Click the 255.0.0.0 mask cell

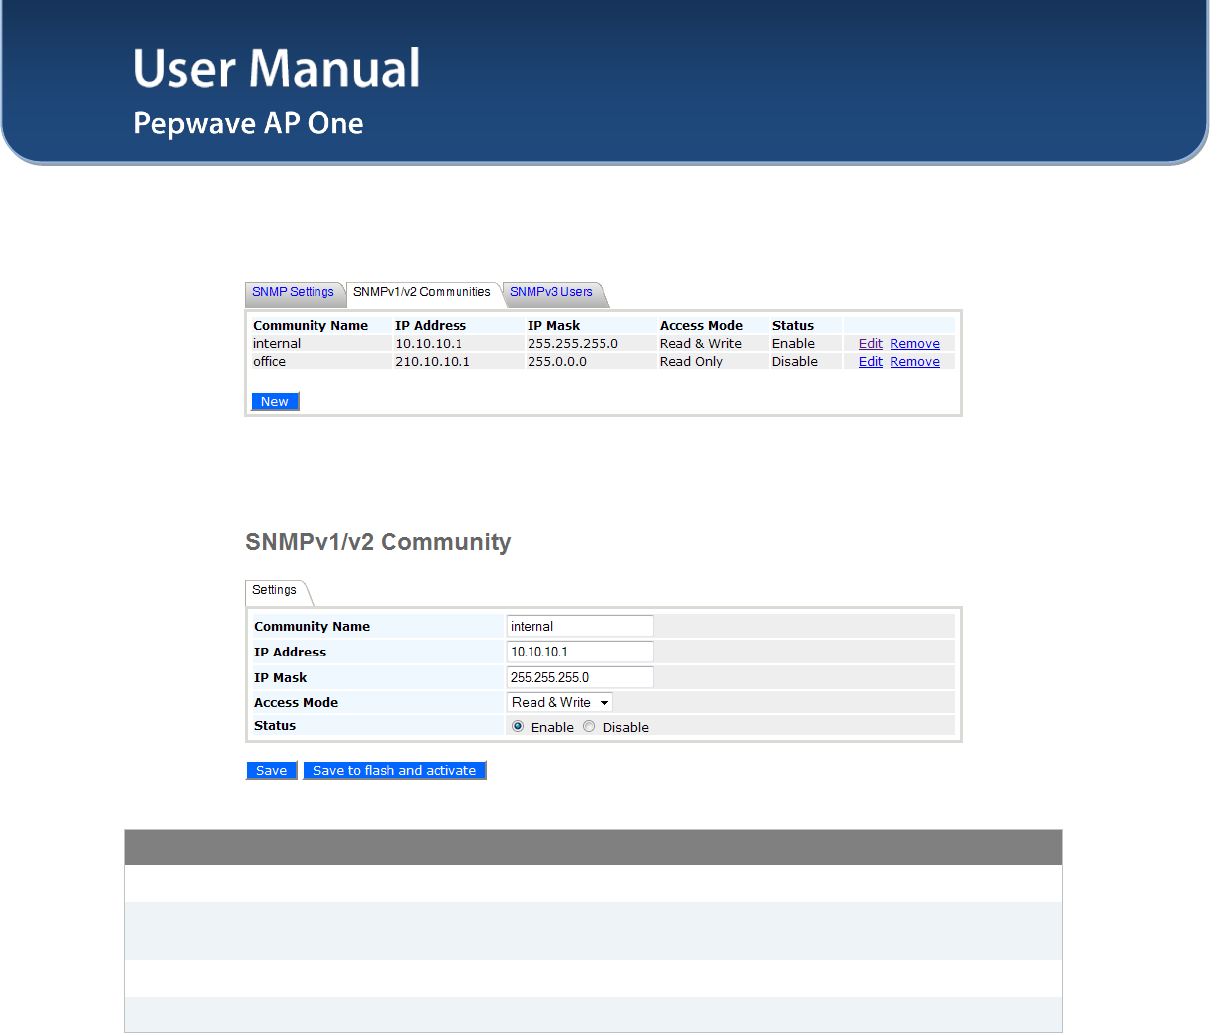pyautogui.click(x=591, y=362)
